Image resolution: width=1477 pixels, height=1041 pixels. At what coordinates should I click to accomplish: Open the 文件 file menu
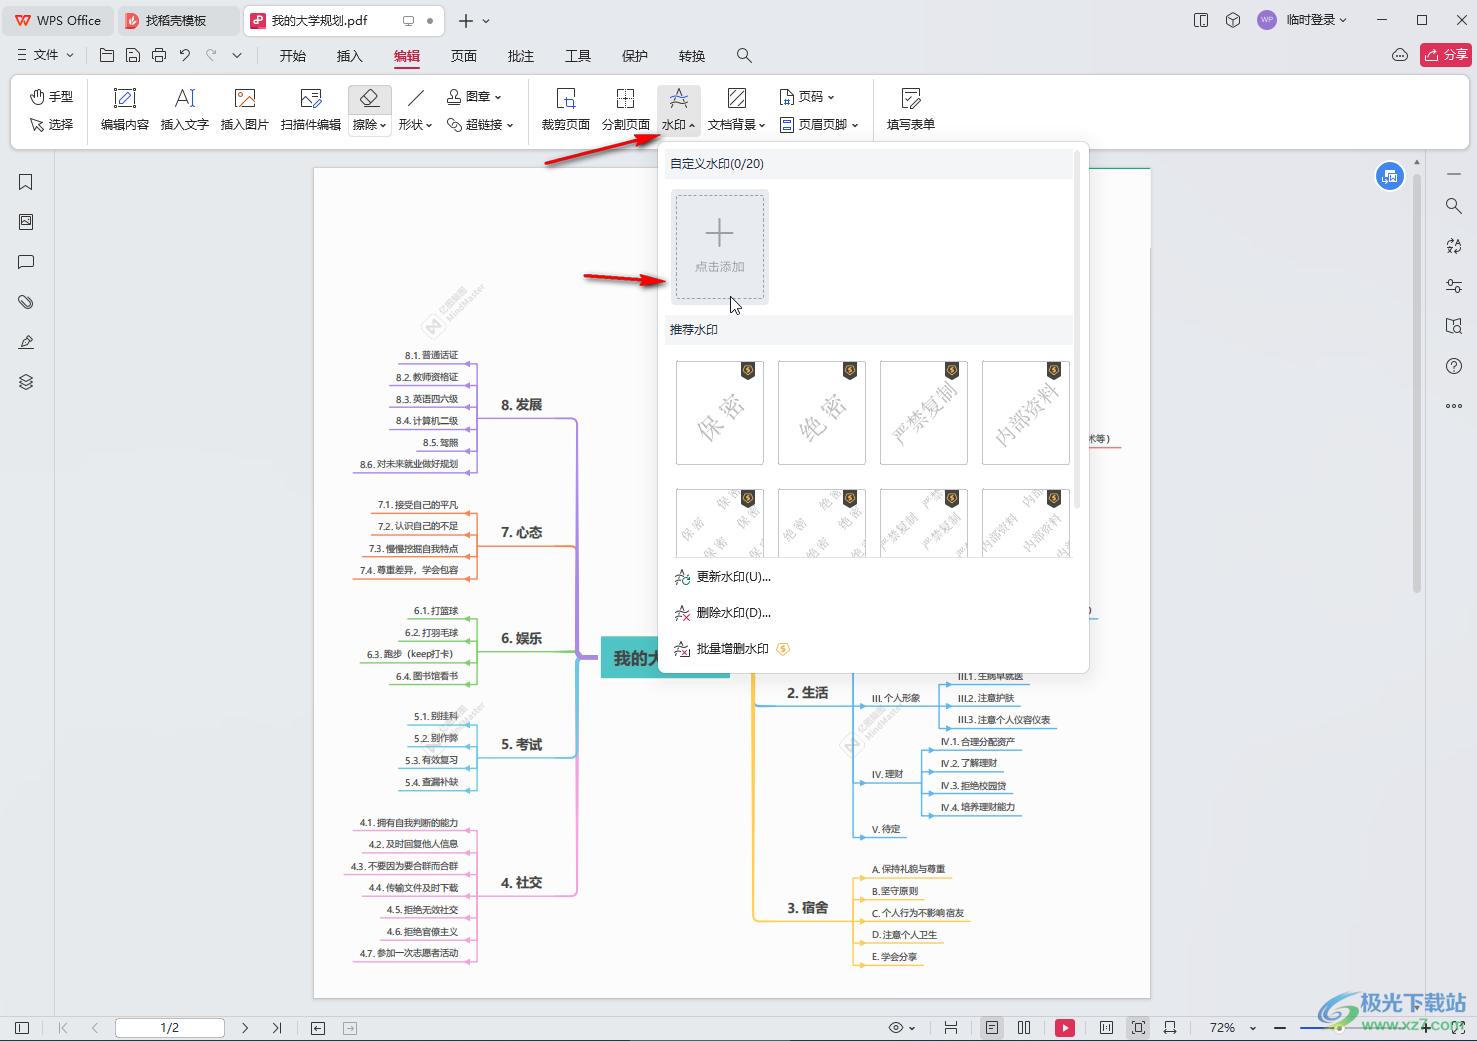point(46,56)
